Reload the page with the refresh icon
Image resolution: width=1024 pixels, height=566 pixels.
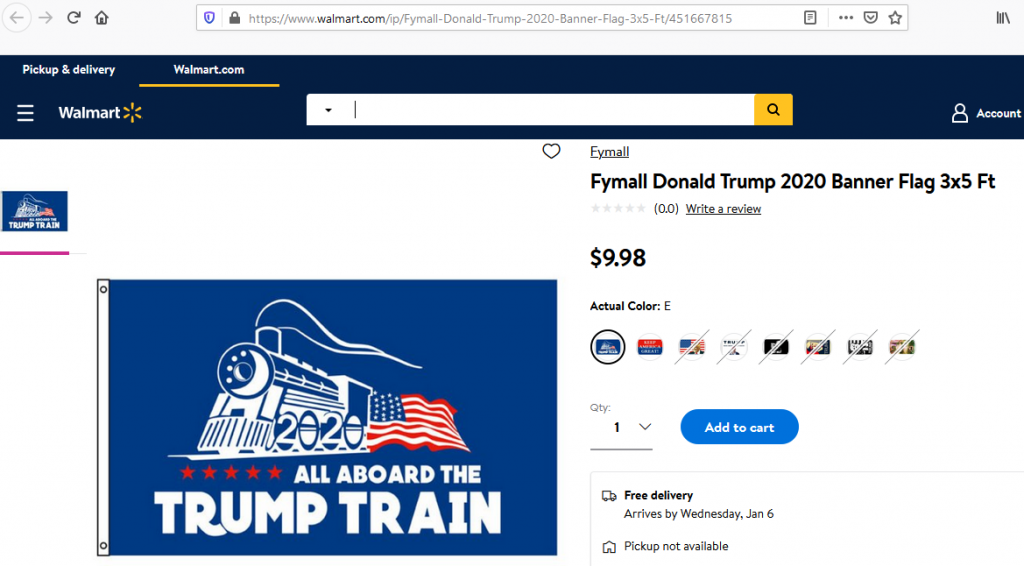[73, 18]
